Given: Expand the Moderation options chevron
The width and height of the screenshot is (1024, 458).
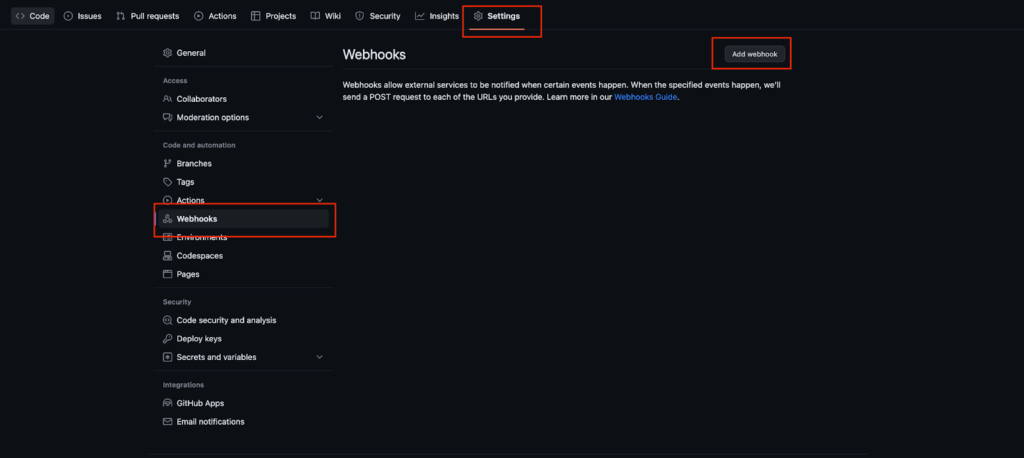Looking at the screenshot, I should [x=319, y=118].
